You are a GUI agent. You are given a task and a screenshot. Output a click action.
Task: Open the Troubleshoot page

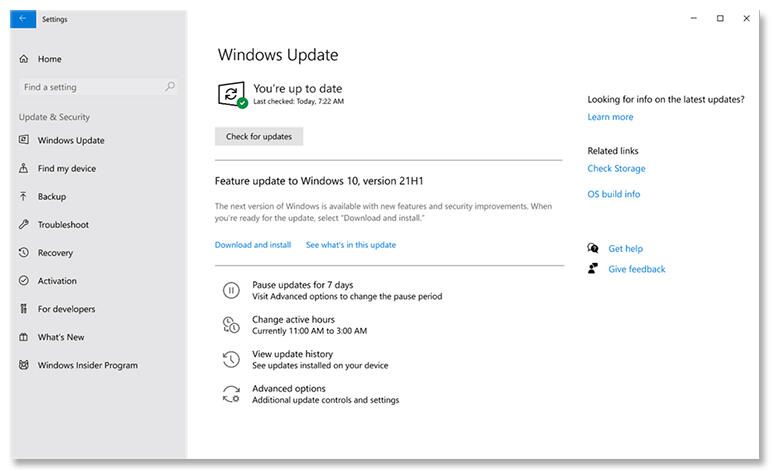click(63, 224)
